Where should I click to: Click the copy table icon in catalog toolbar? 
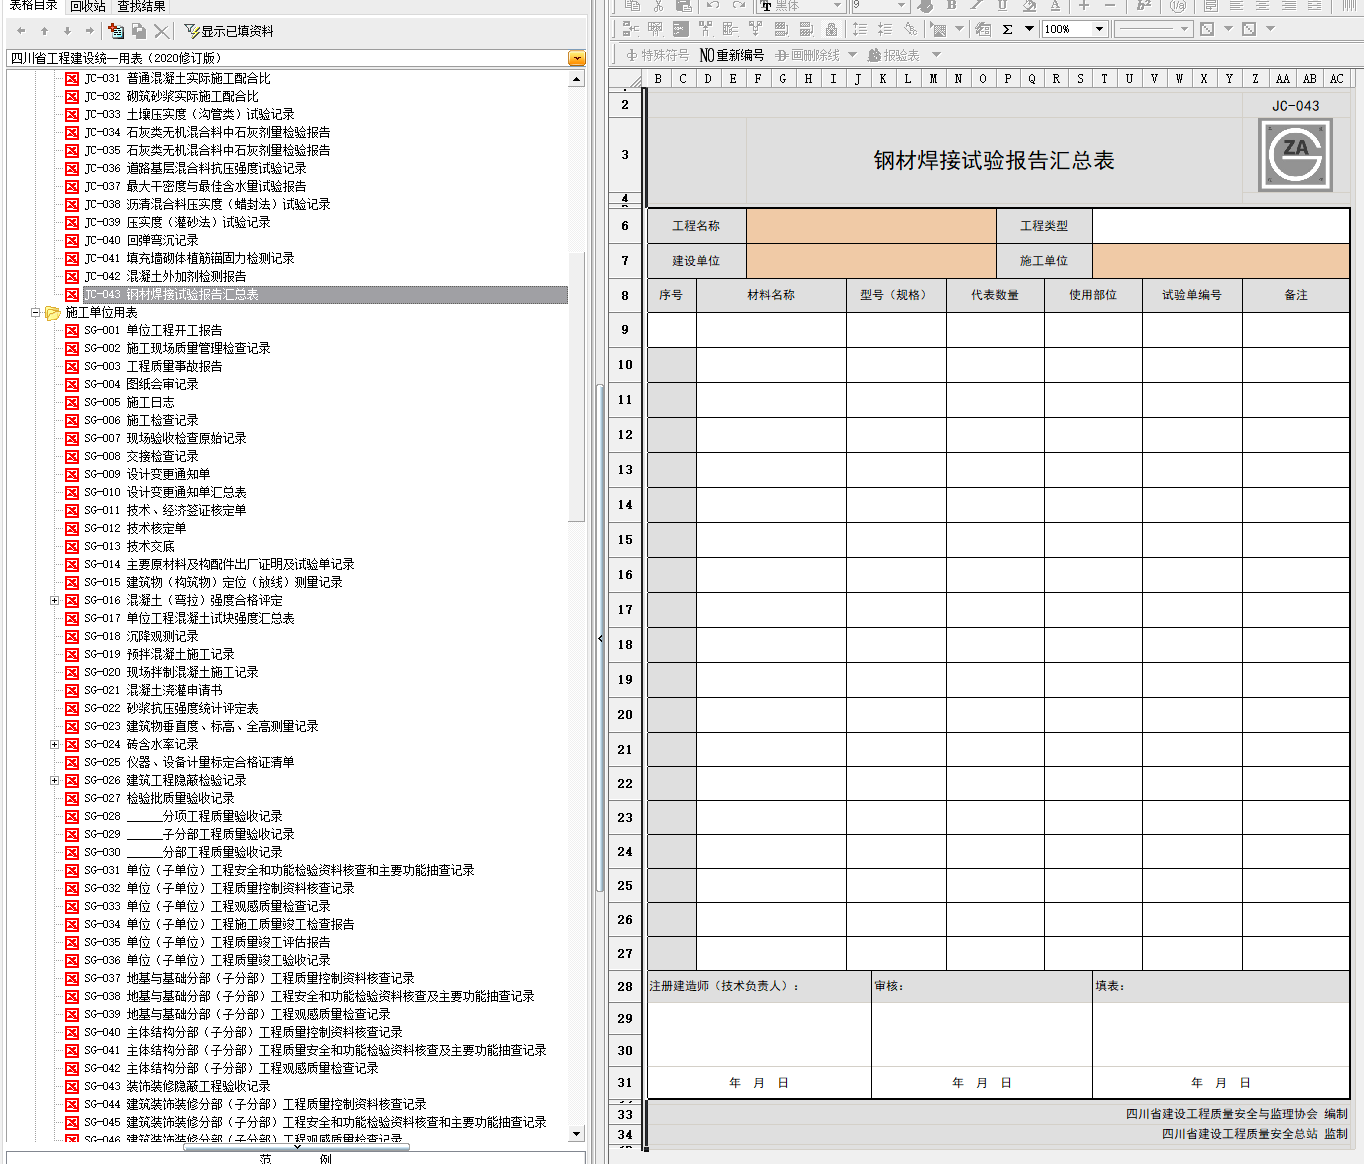(139, 31)
